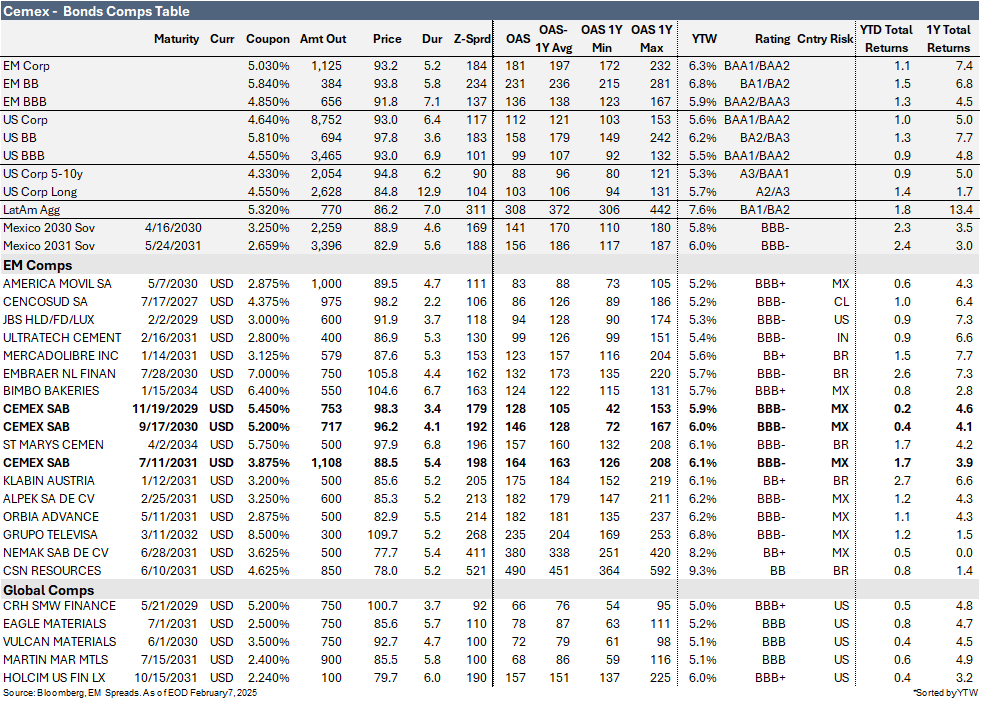Click the CSN RESOURCES Z-spread value 521
The width and height of the screenshot is (981, 706).
pyautogui.click(x=476, y=571)
